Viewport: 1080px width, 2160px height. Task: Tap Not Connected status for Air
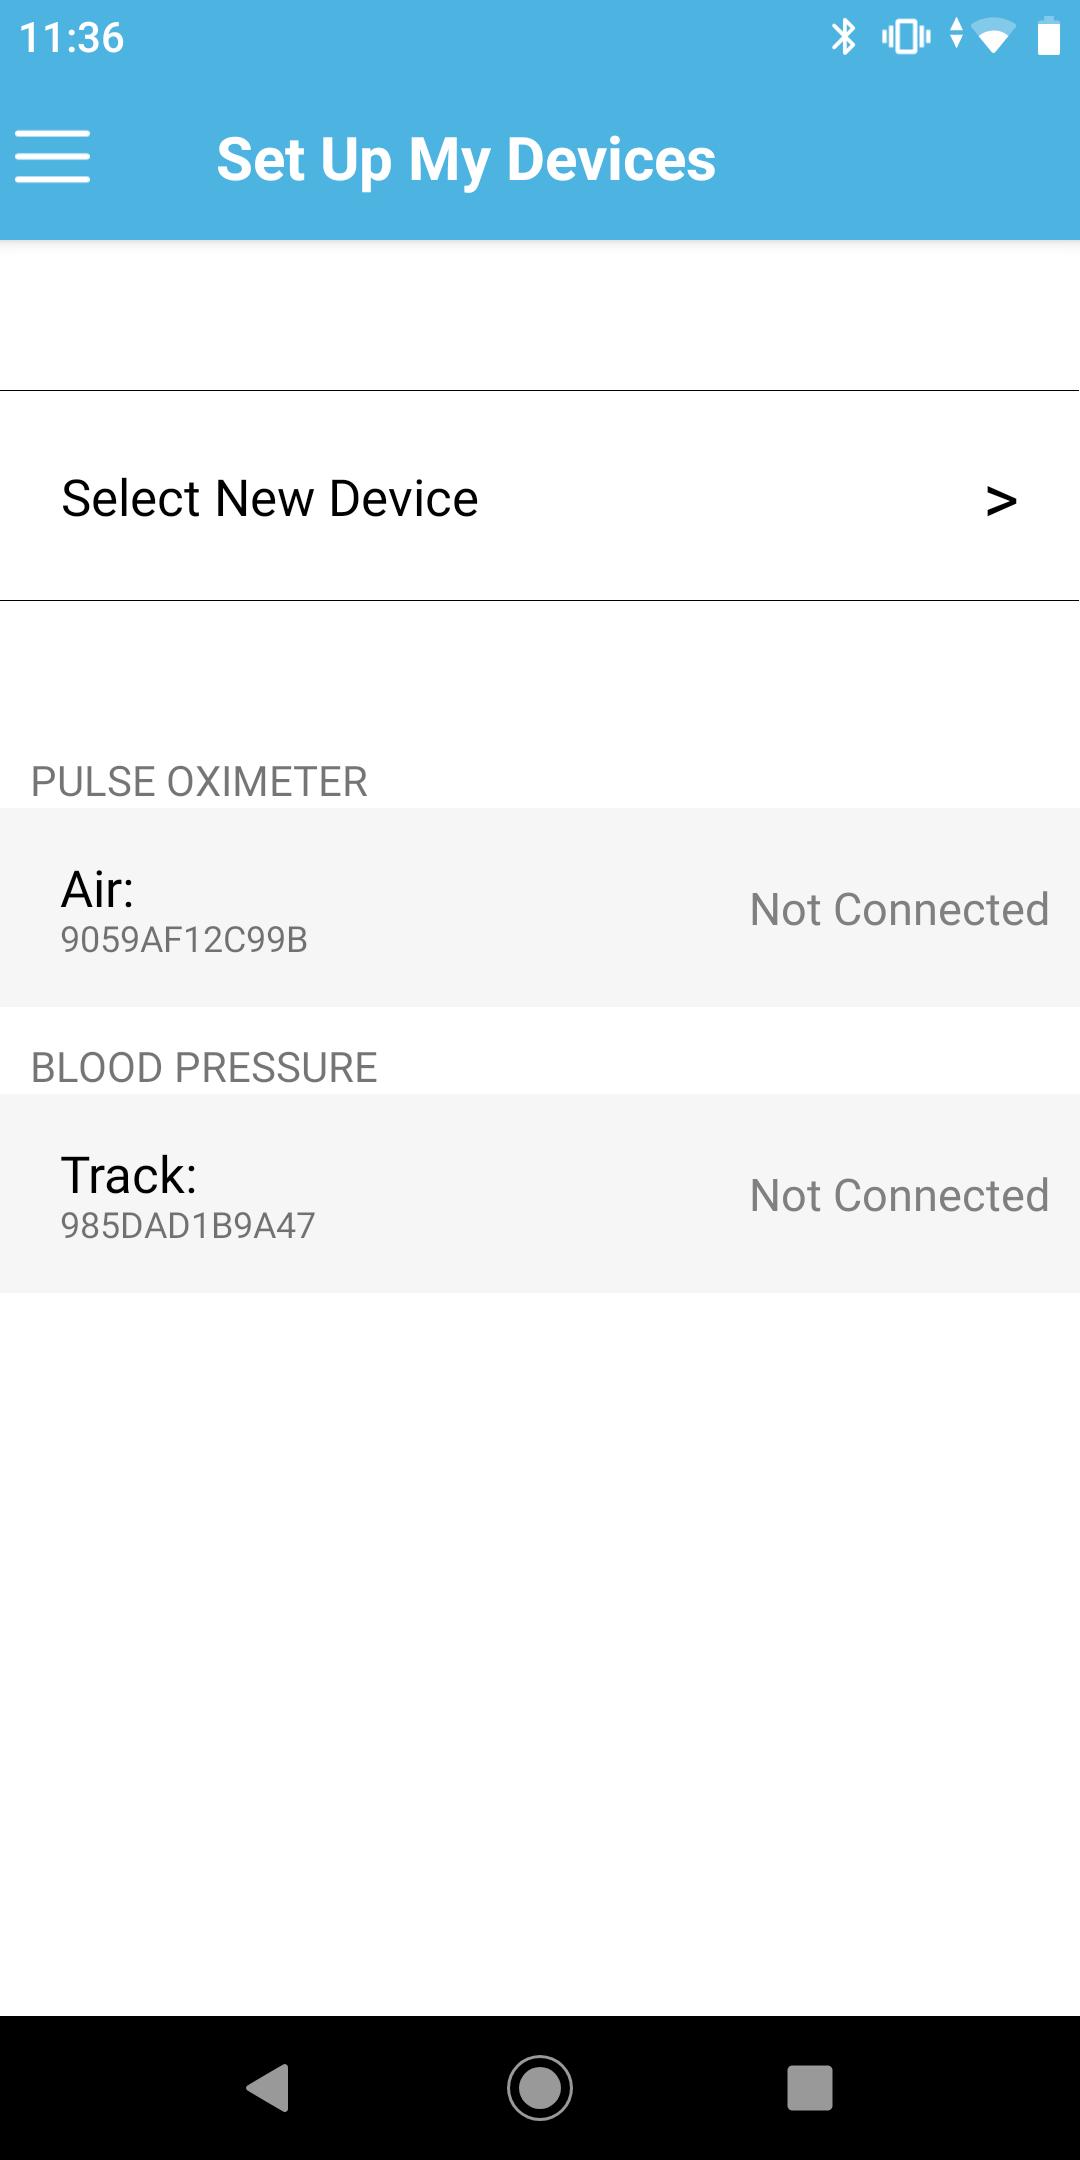tap(899, 909)
